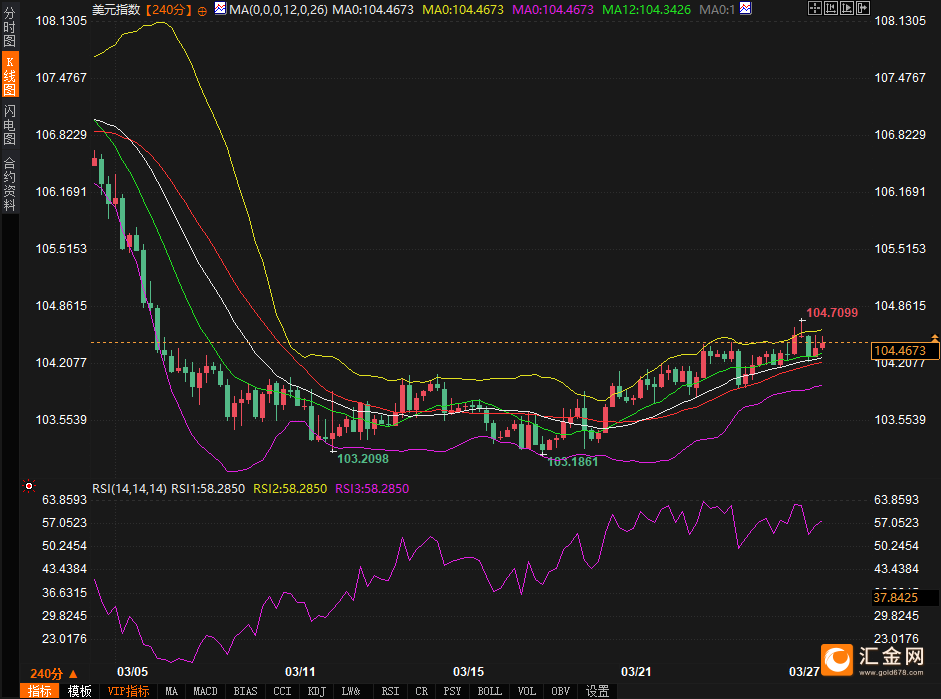Click the 108.1305 left axis price

tap(61, 21)
